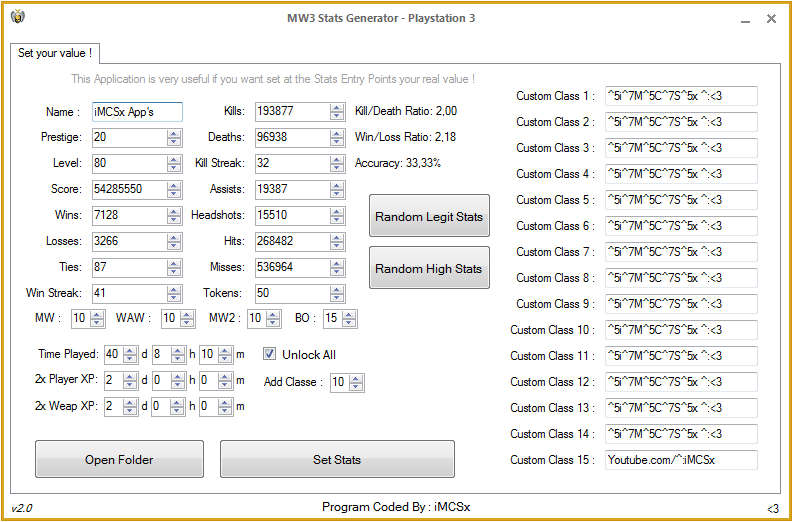Click the Open Folder button

tap(119, 459)
